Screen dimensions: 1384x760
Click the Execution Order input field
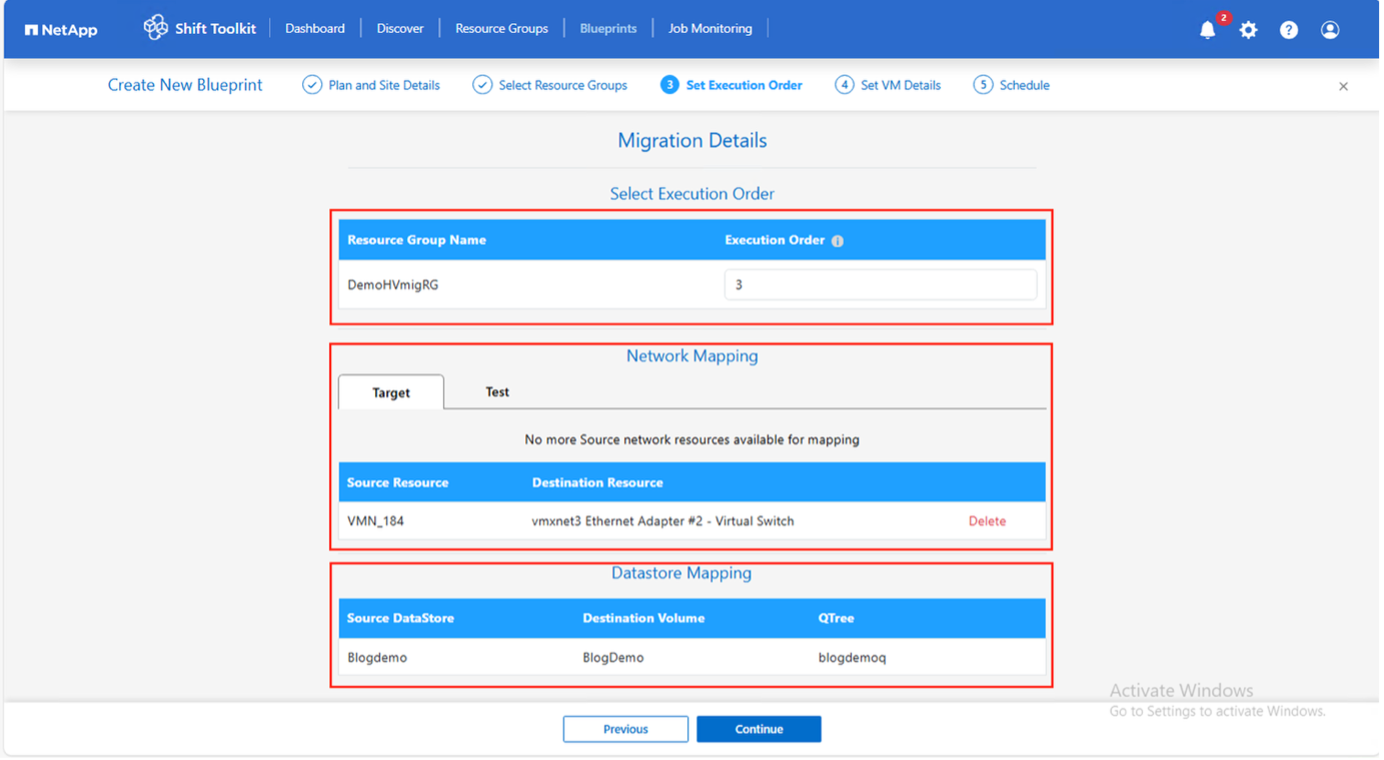click(880, 285)
